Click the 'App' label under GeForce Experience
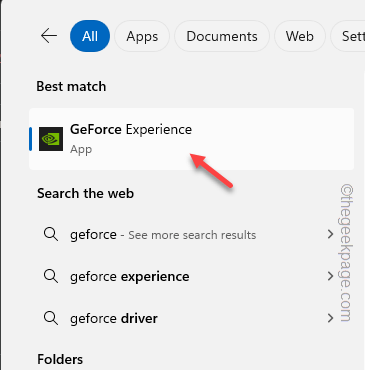This screenshot has height=370, width=365. 81,150
